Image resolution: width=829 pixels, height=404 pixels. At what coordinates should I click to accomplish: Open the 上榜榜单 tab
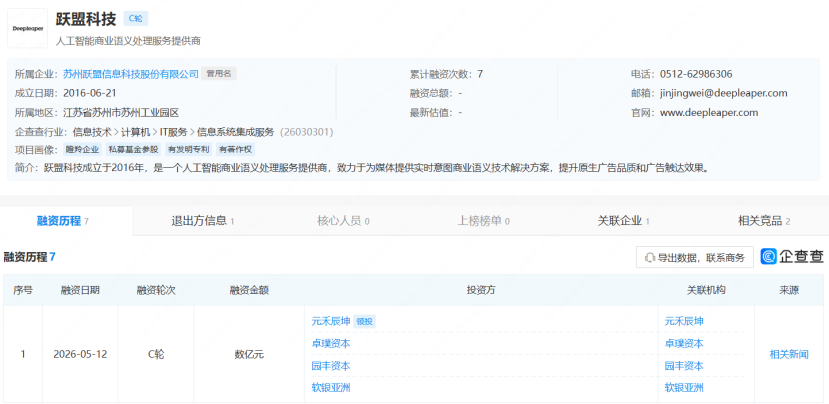[x=483, y=221]
